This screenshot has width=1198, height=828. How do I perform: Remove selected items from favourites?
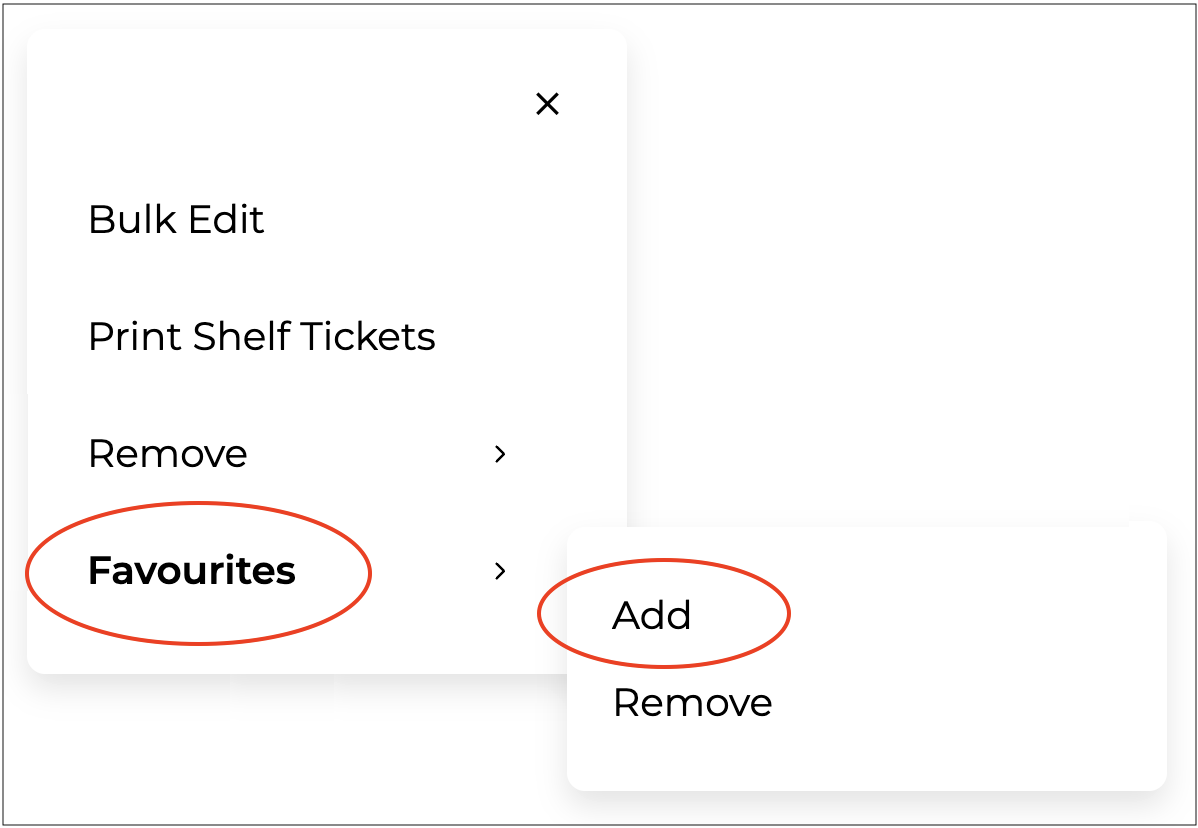692,703
